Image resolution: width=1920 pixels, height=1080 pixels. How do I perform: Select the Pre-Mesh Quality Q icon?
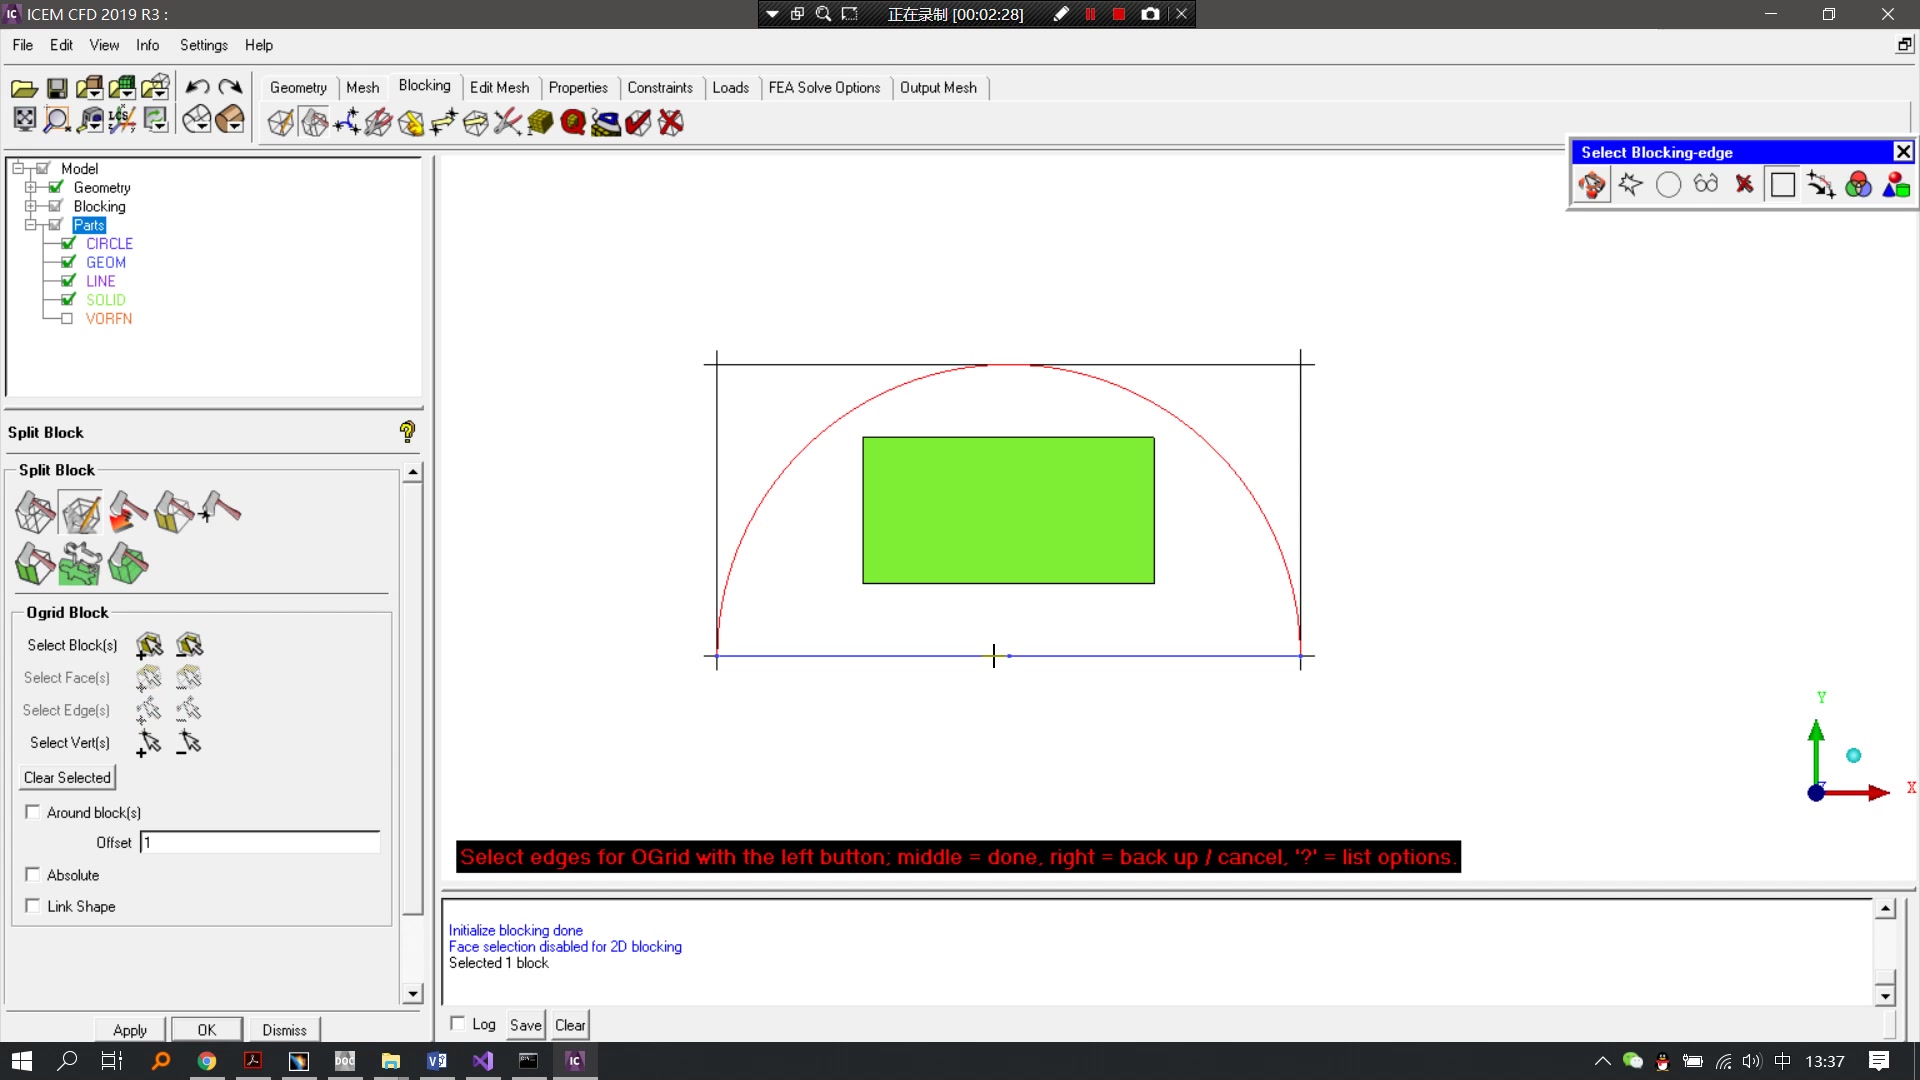(573, 122)
